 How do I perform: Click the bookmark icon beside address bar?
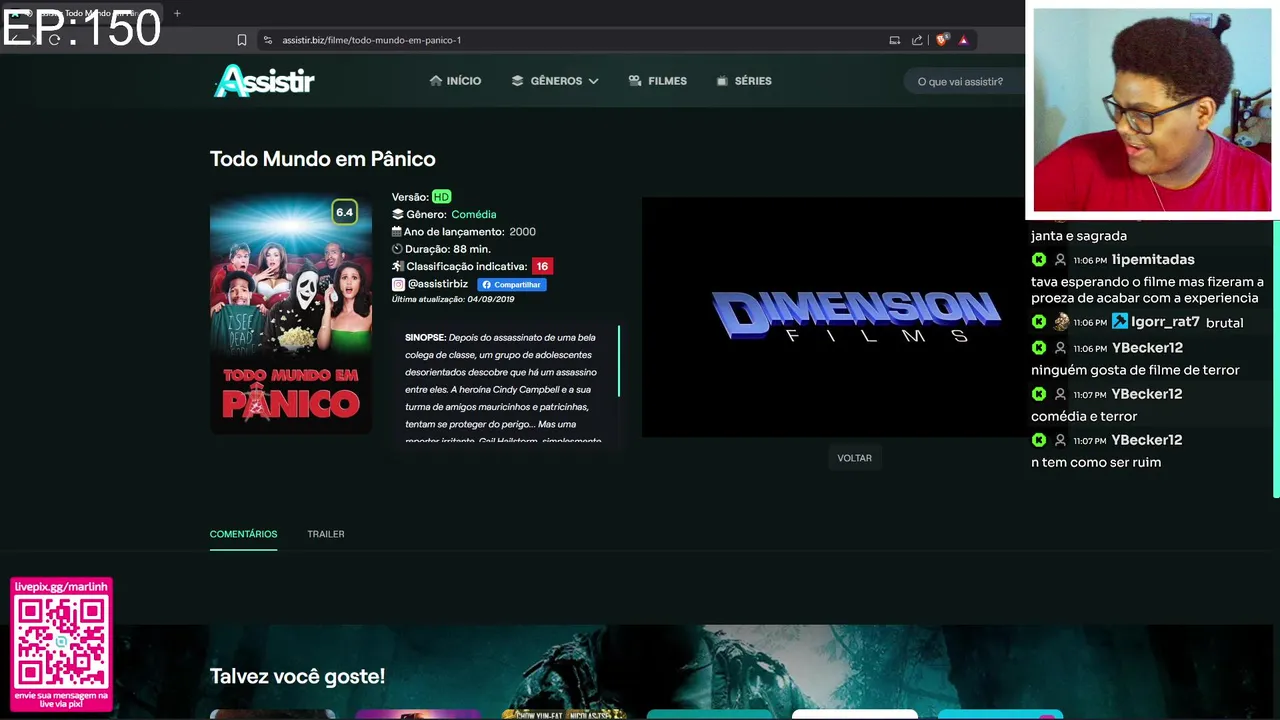click(x=241, y=40)
